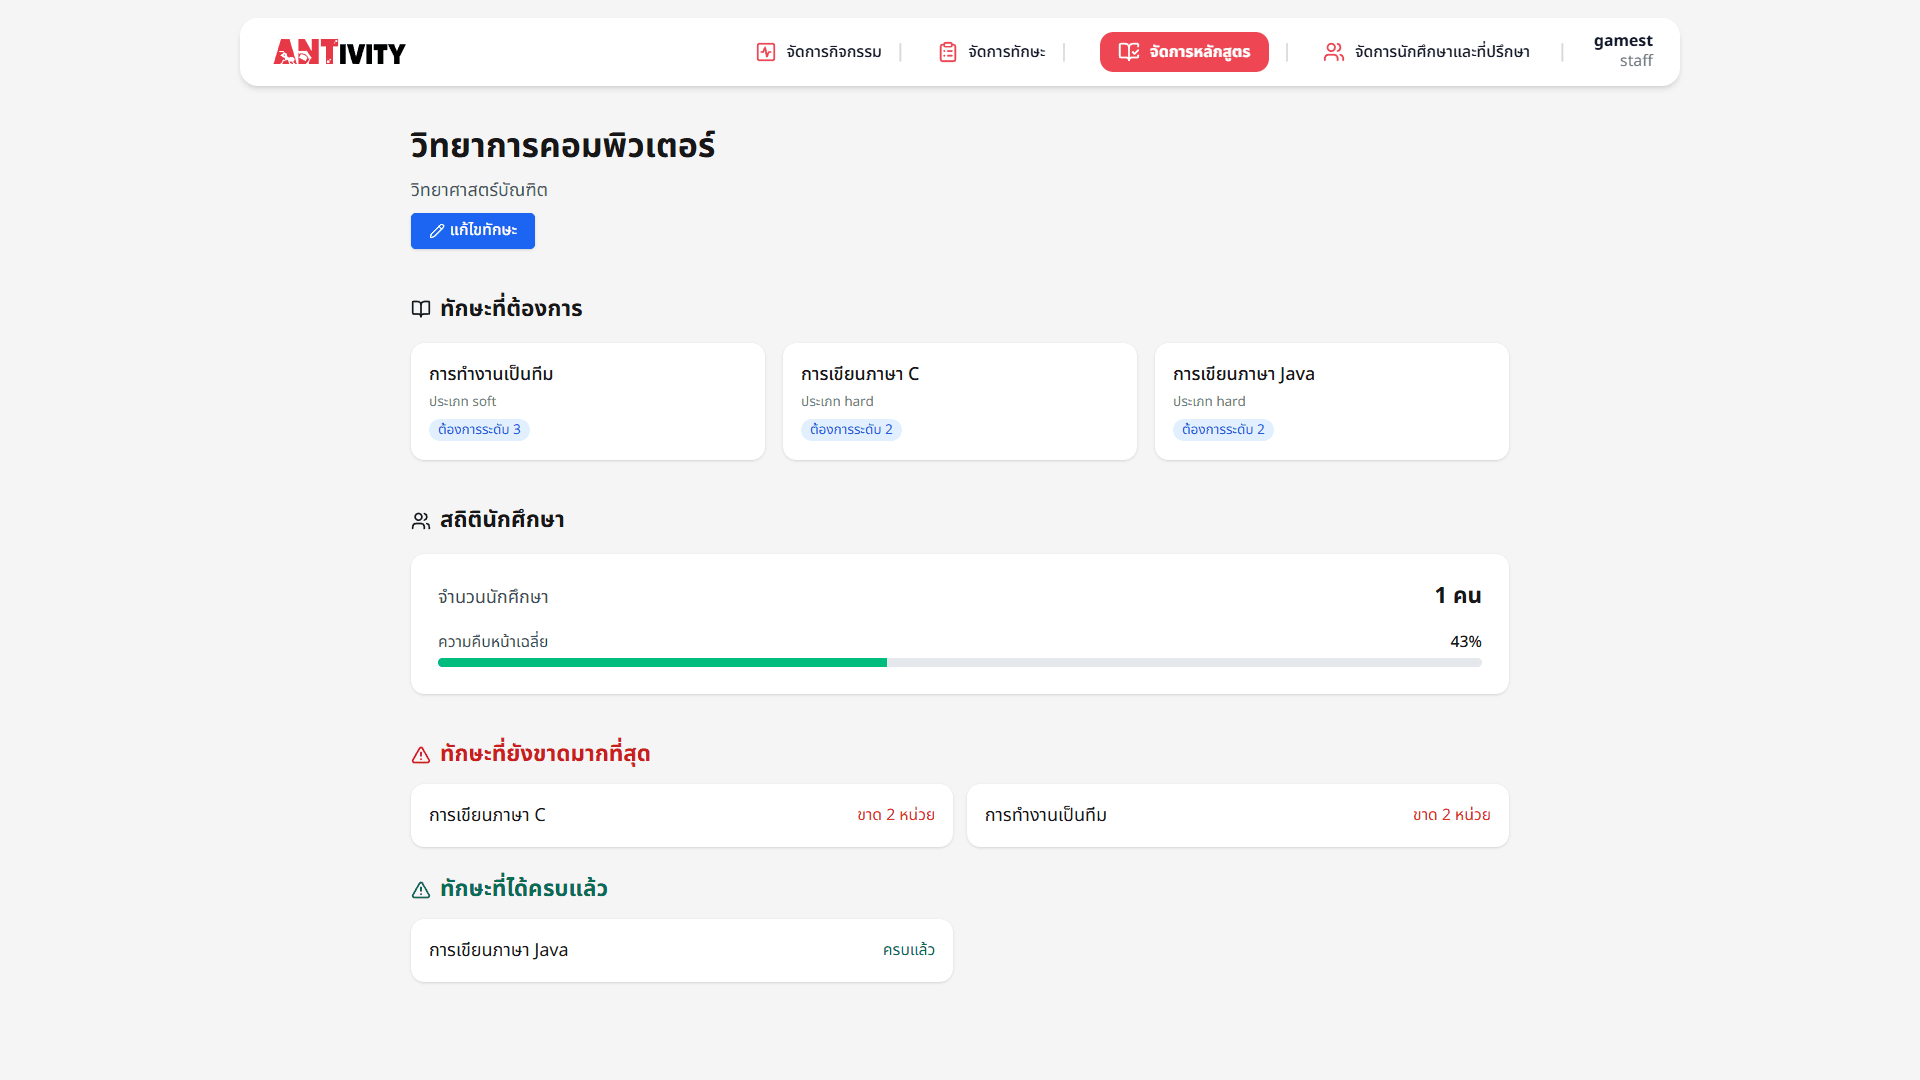Image resolution: width=1920 pixels, height=1080 pixels.
Task: Click the ANTIVITY logo
Action: tap(339, 52)
